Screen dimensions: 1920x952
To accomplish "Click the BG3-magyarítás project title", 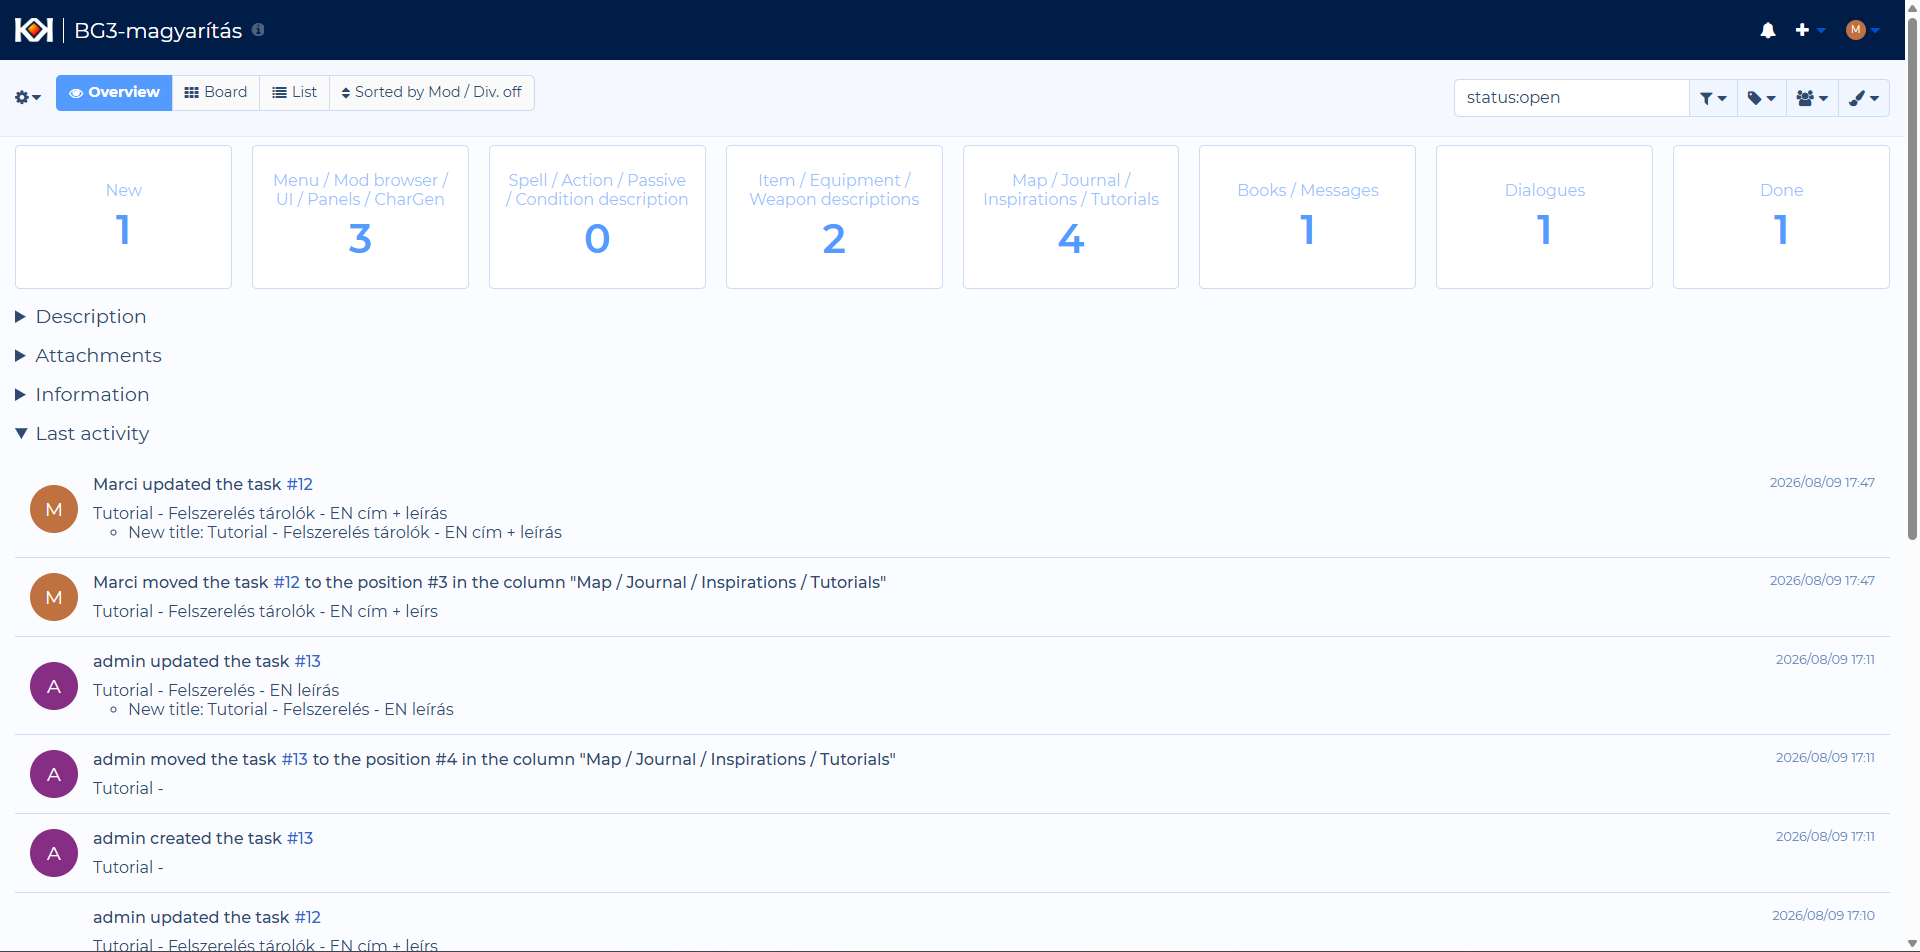I will (158, 30).
